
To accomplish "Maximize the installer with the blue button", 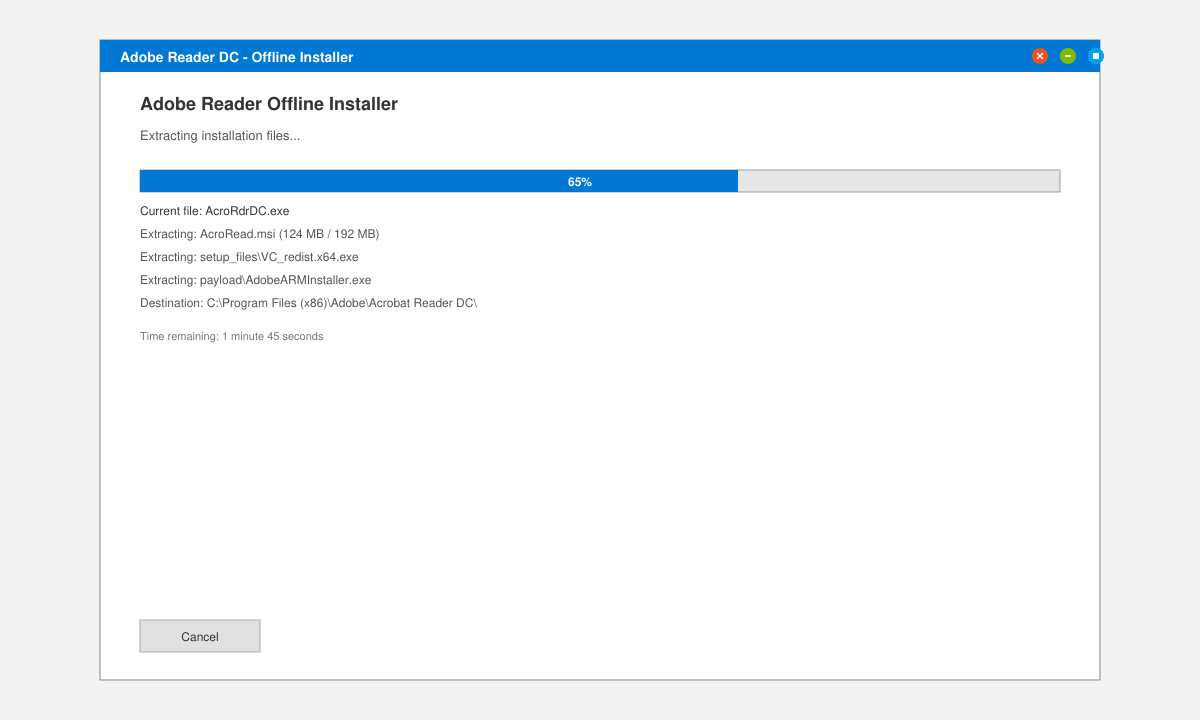I will pos(1096,56).
